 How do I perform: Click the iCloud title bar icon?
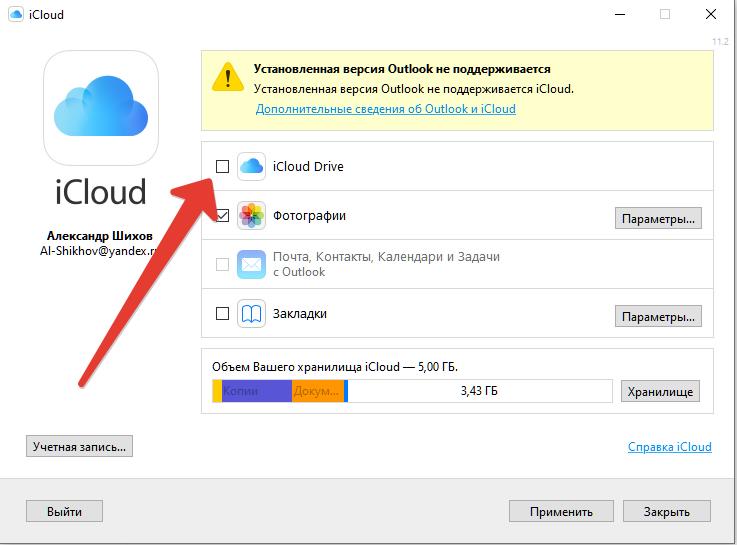click(16, 15)
